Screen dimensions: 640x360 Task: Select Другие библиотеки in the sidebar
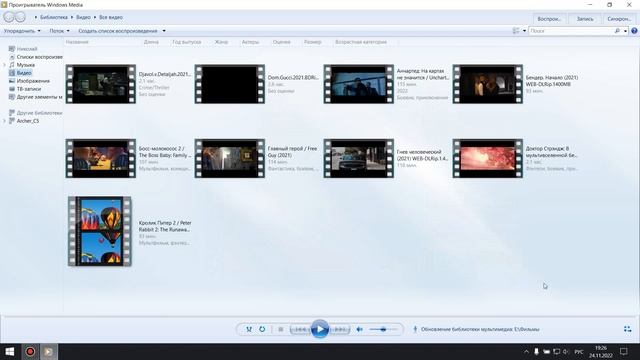(x=36, y=113)
